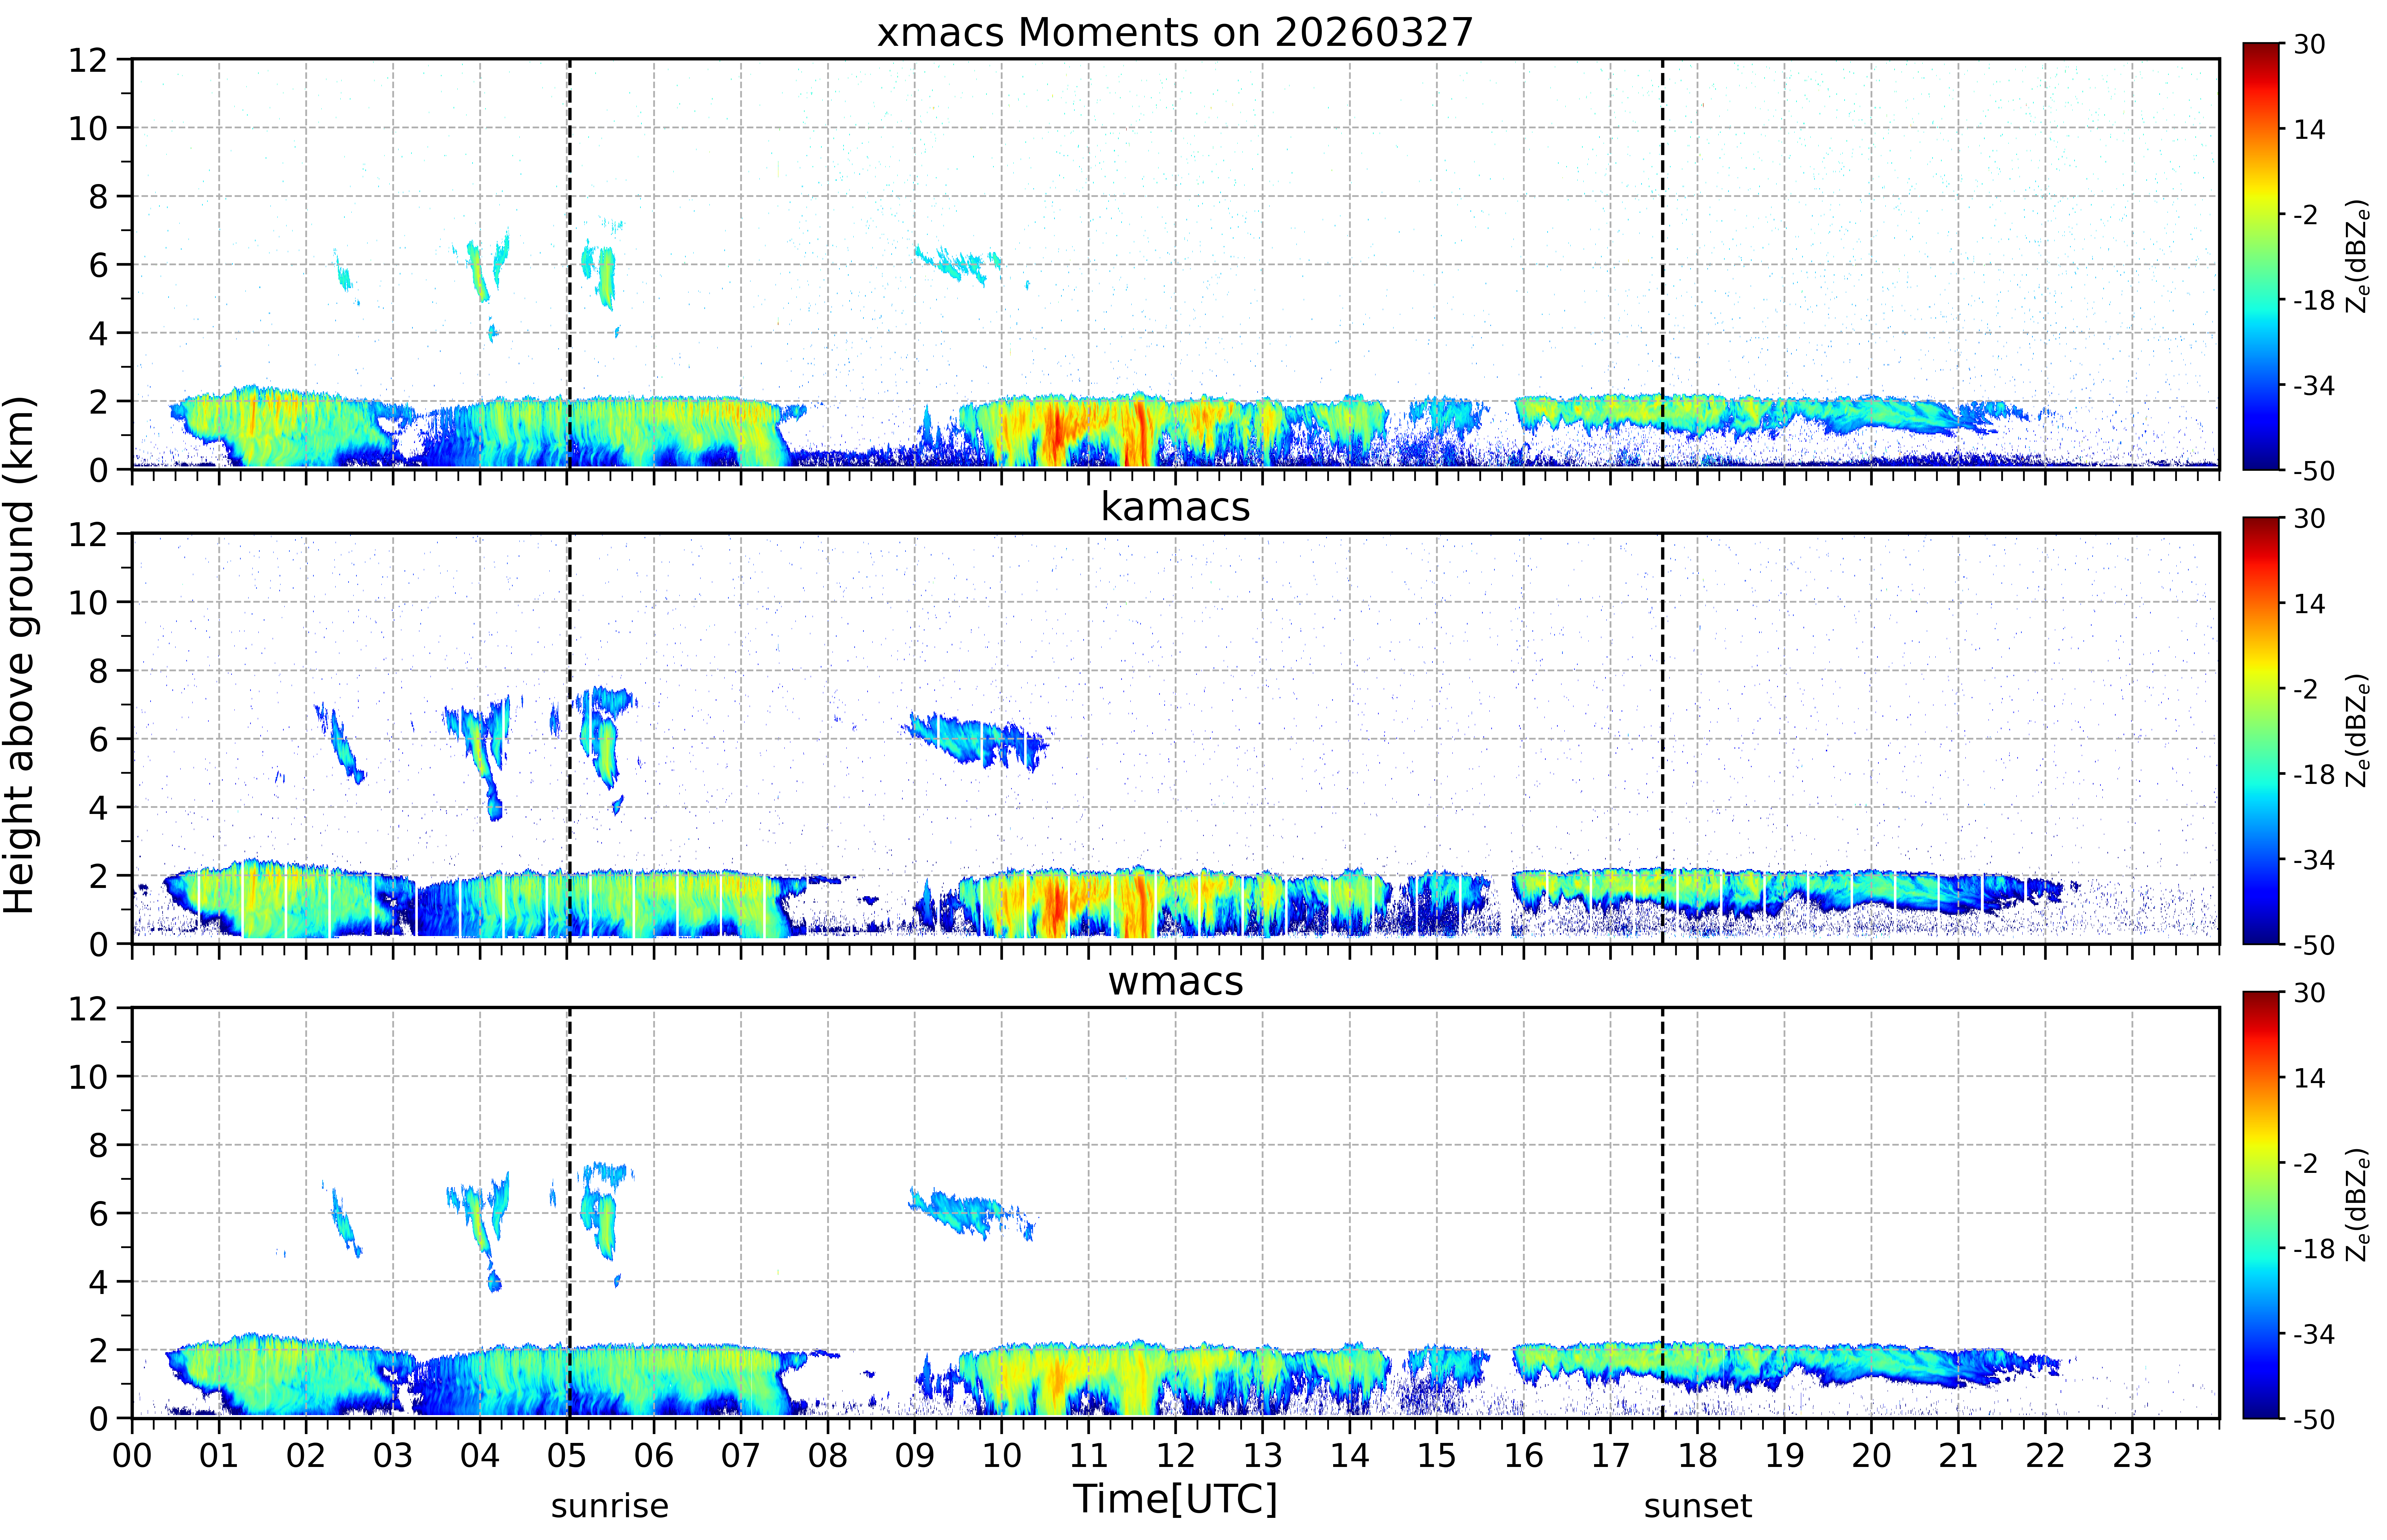The width and height of the screenshot is (2387, 1540).
Task: Click the 'Time[UTC]' axis label
Action: coord(1175,1499)
